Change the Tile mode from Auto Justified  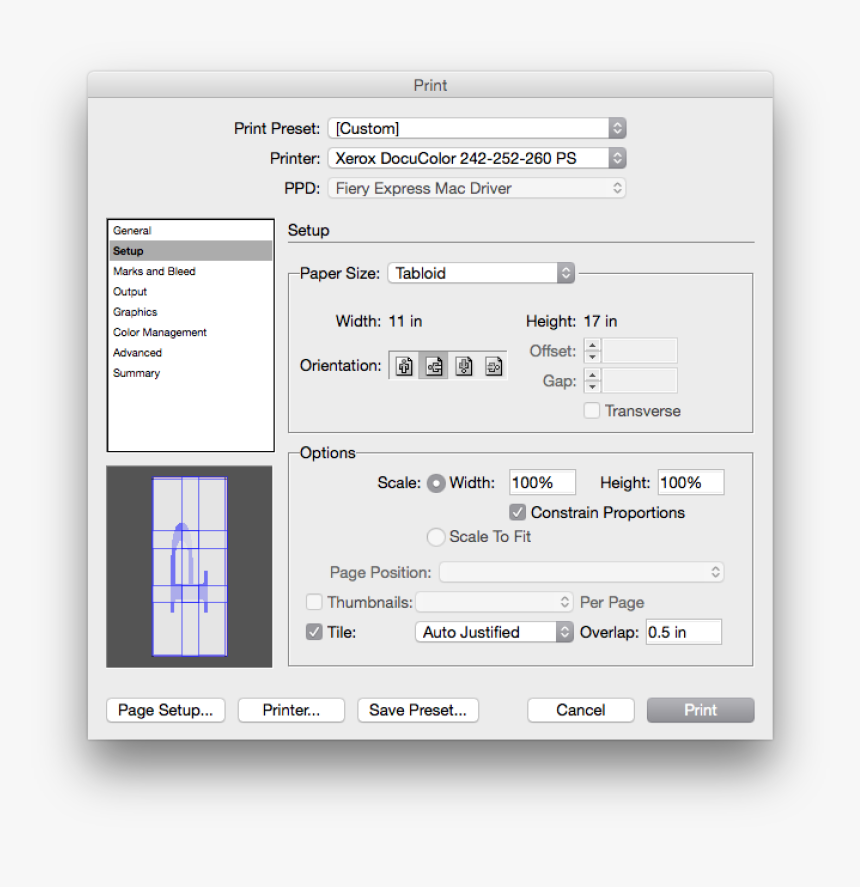click(494, 632)
